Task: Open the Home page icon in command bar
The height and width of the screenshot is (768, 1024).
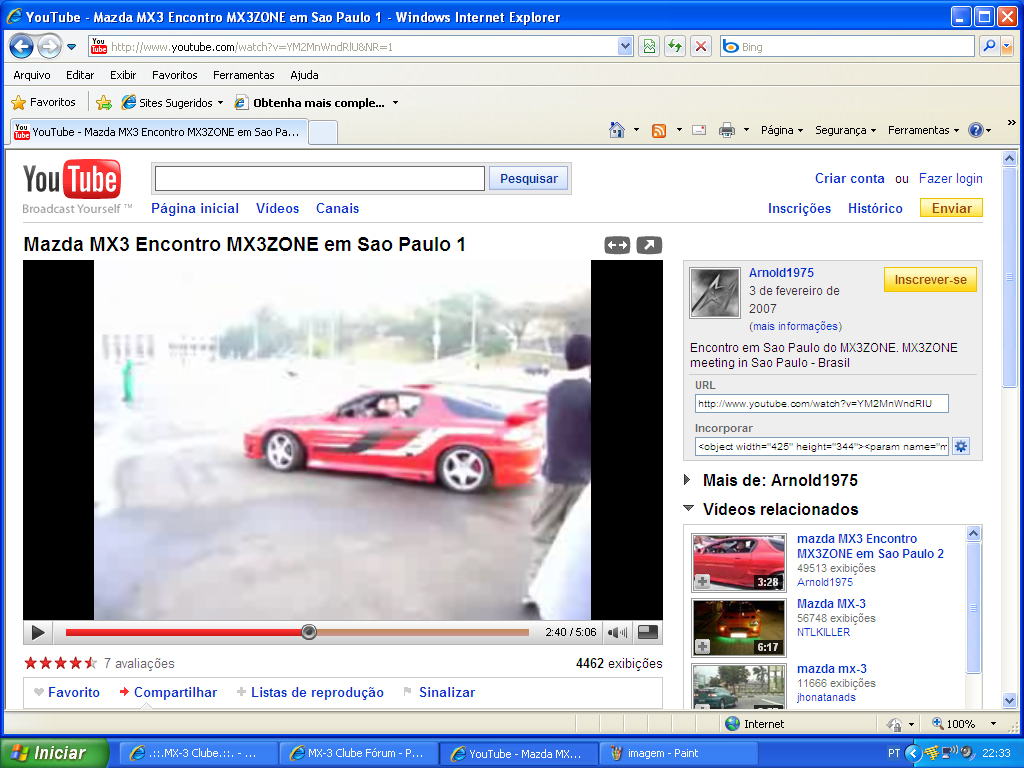Action: pyautogui.click(x=617, y=130)
